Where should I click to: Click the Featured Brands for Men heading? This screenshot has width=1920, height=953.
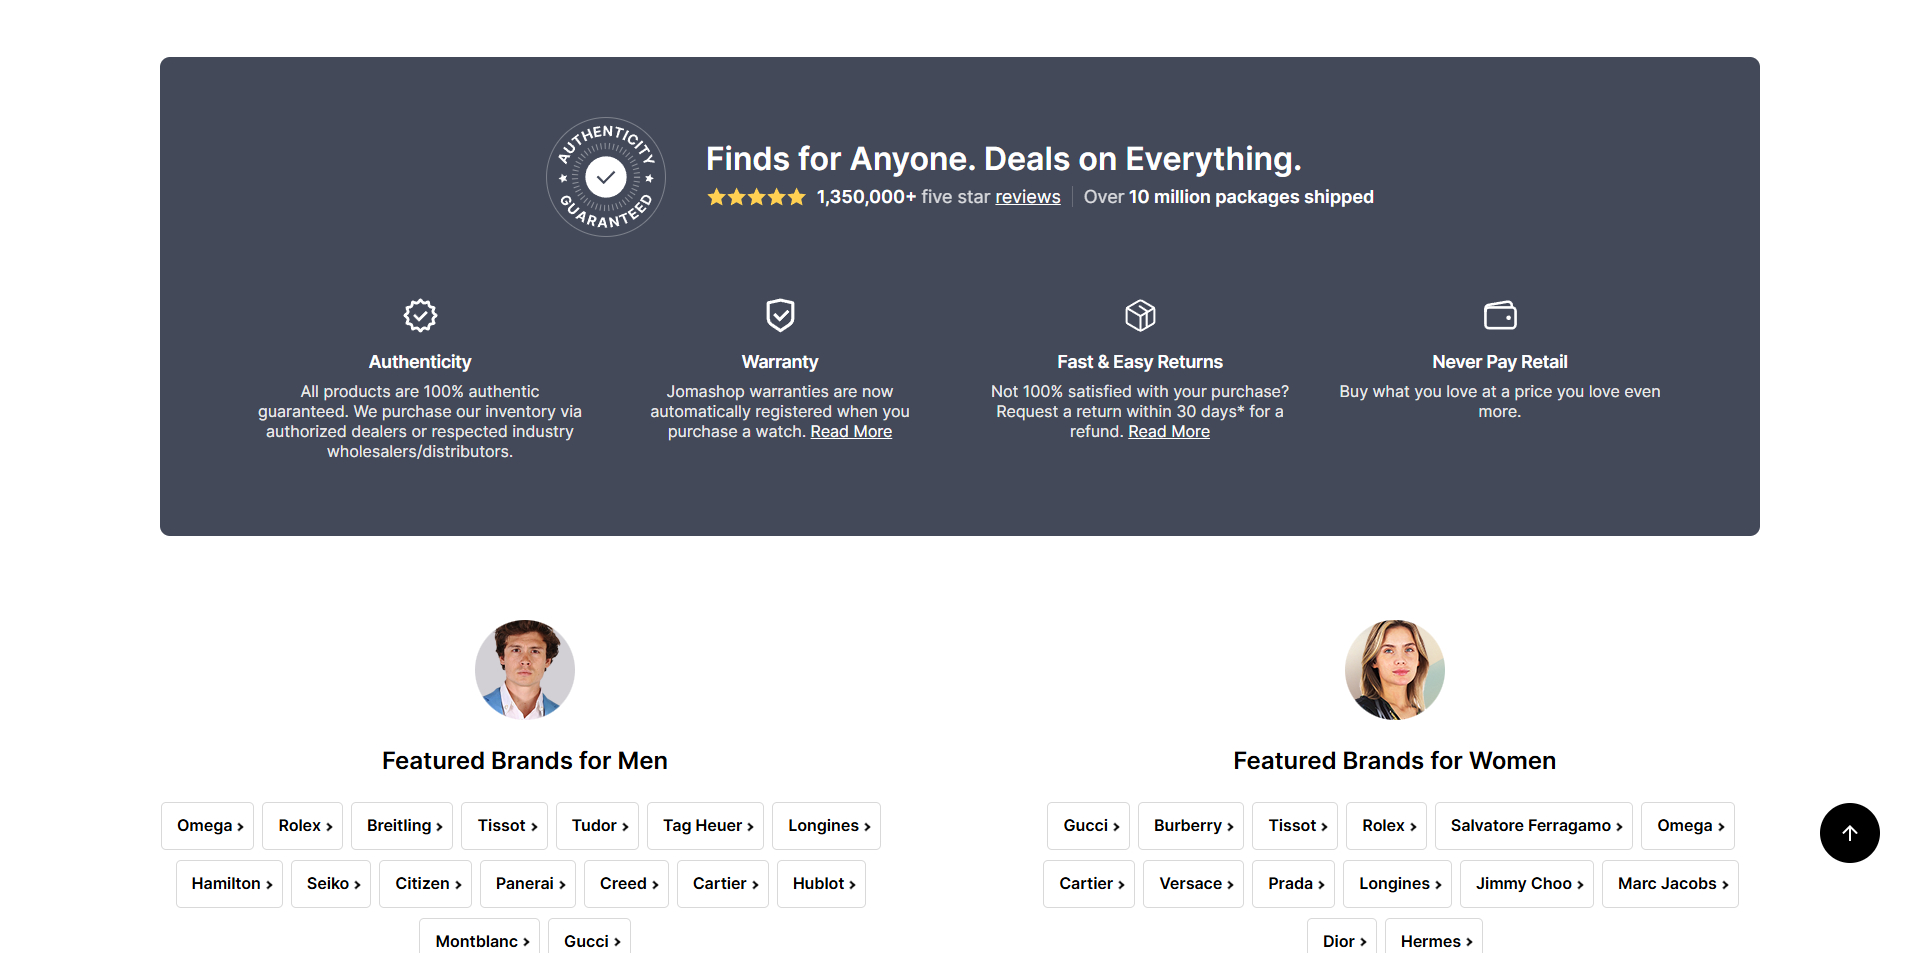click(x=525, y=761)
